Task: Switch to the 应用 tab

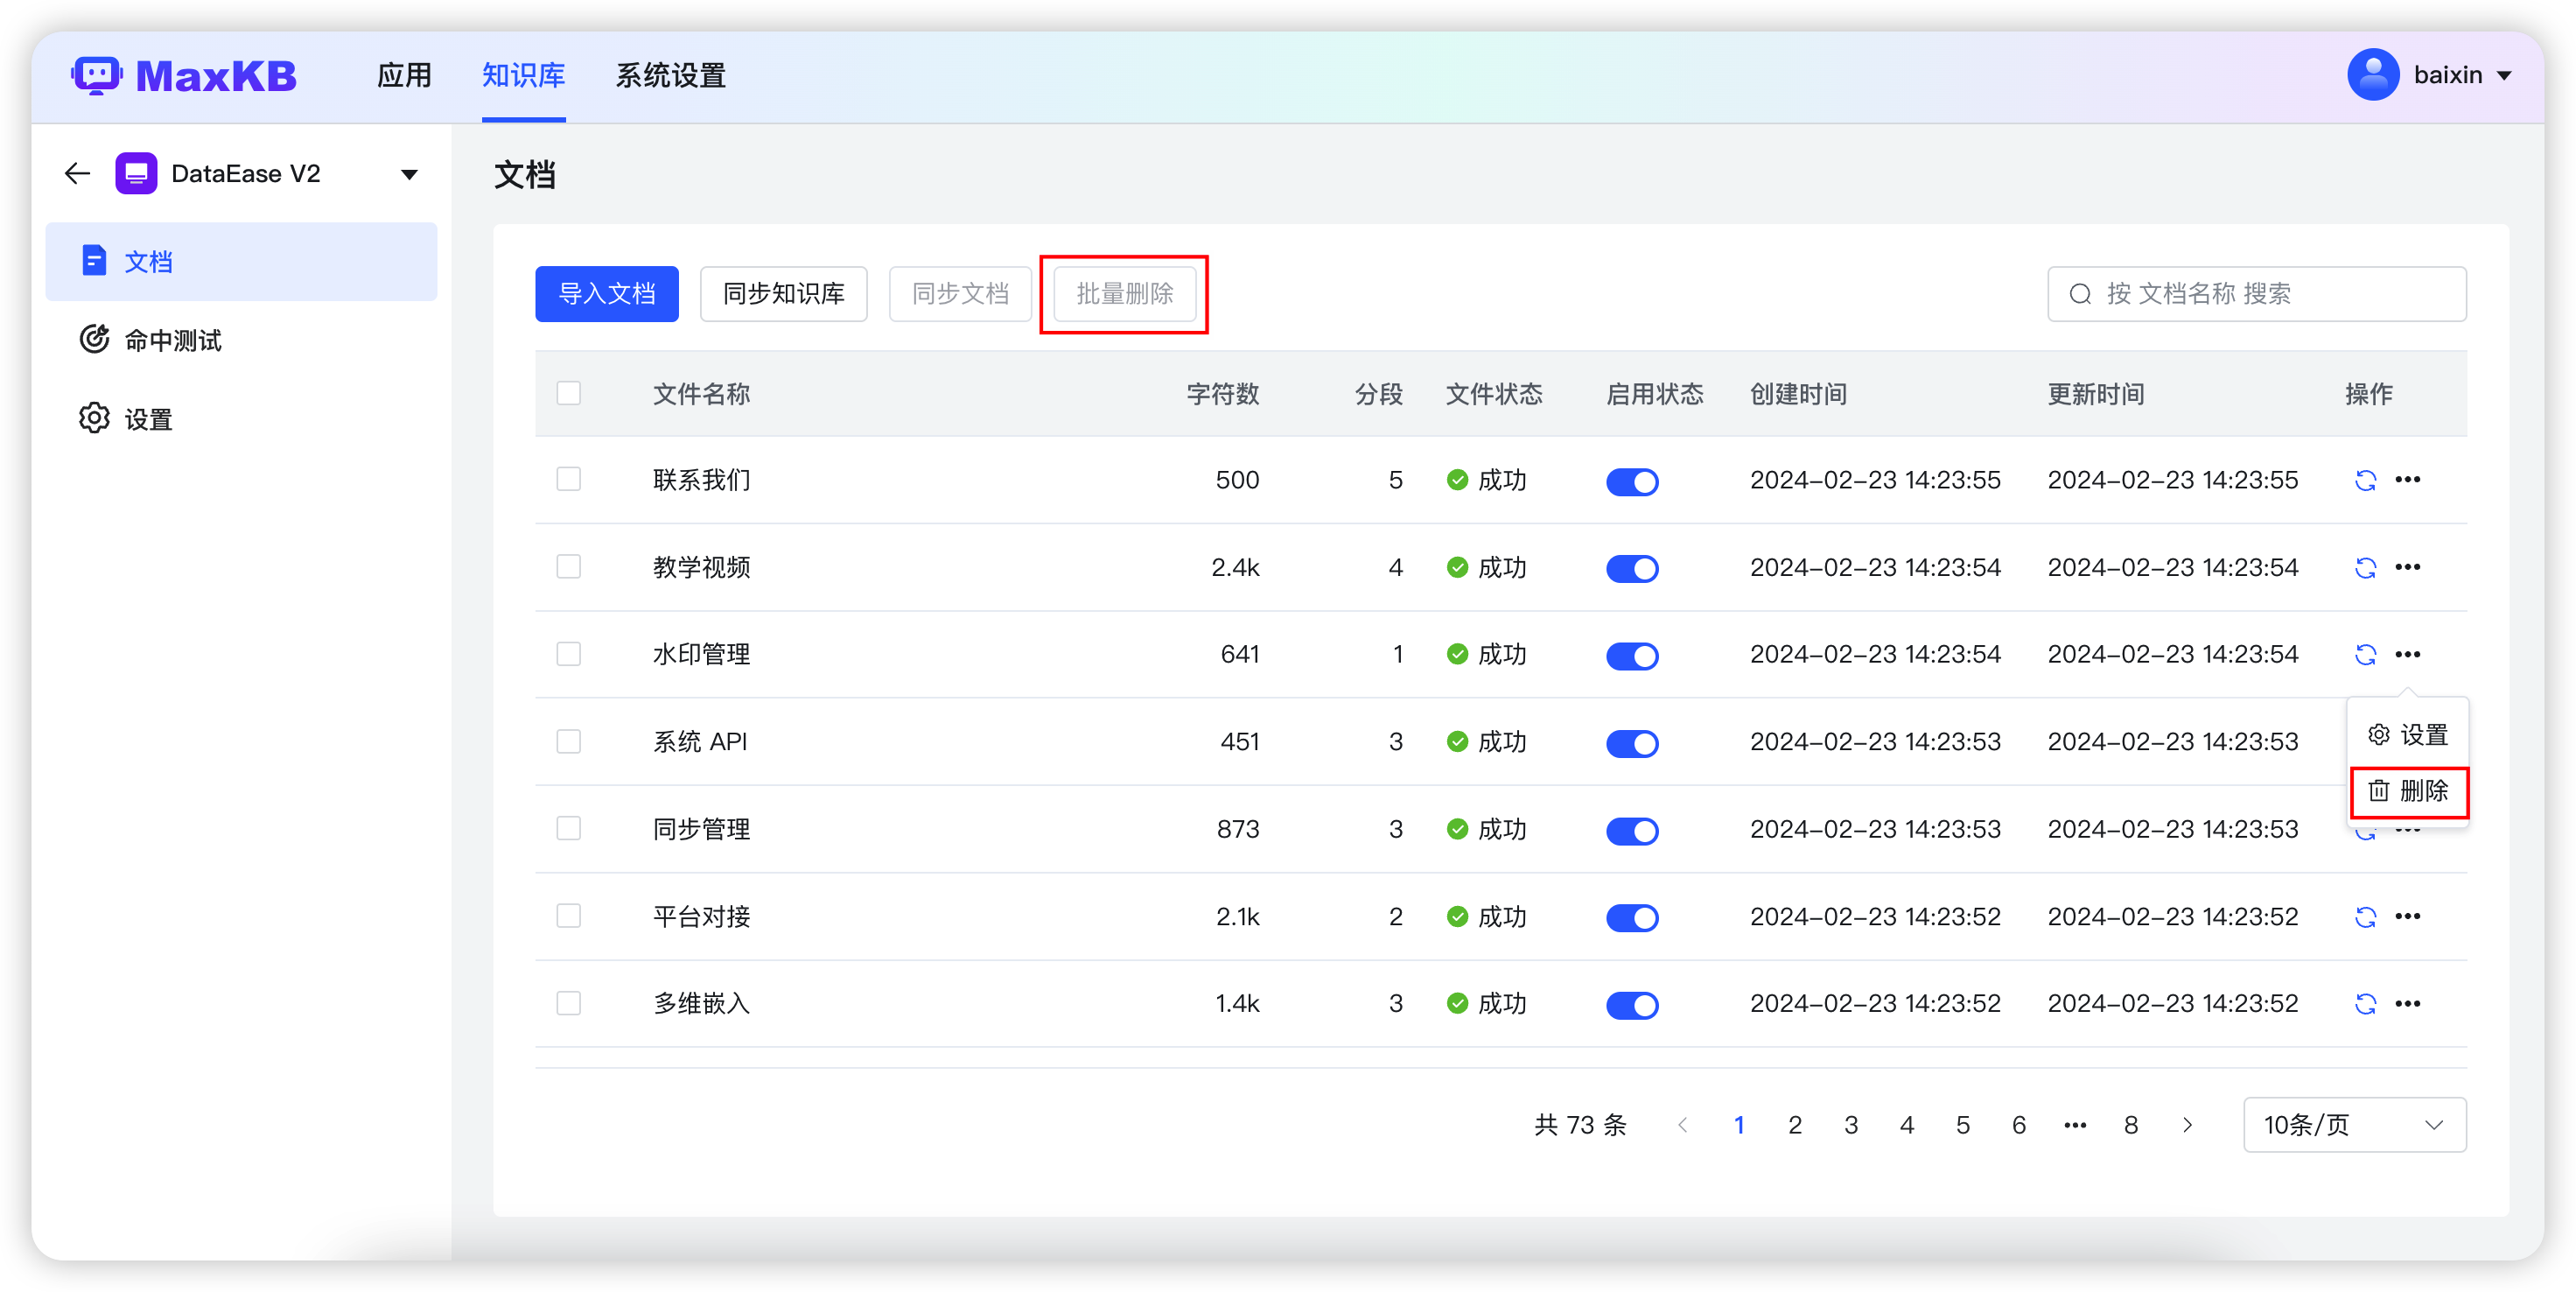Action: (x=405, y=75)
